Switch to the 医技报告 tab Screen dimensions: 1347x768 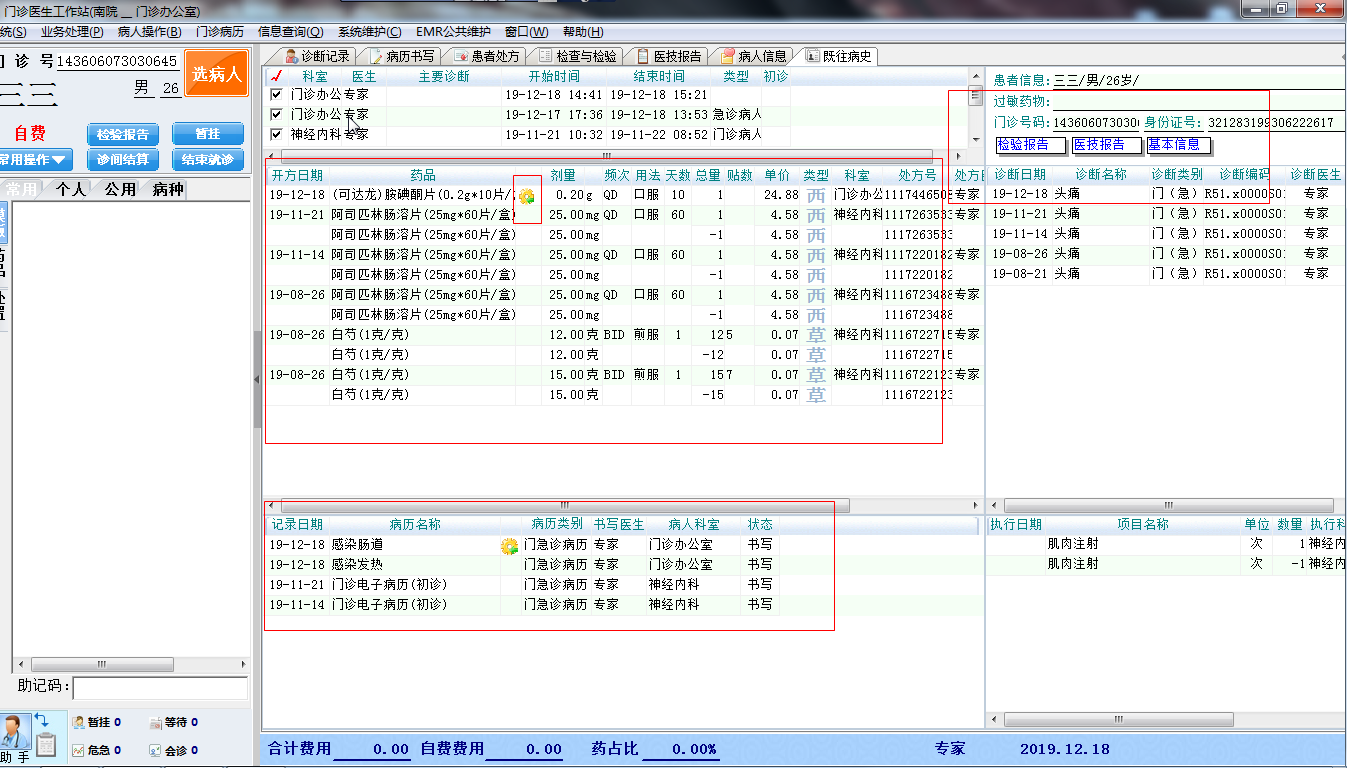tap(669, 56)
